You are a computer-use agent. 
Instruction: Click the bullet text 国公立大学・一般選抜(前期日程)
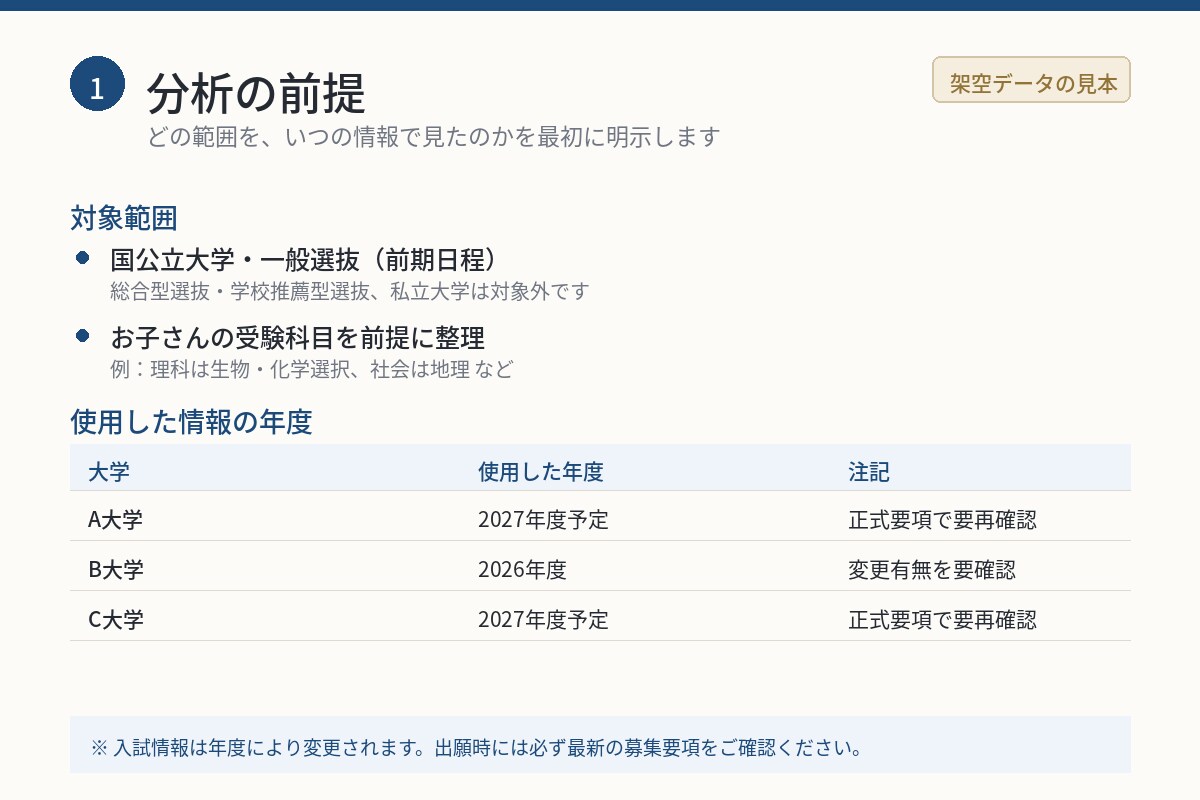pyautogui.click(x=304, y=260)
